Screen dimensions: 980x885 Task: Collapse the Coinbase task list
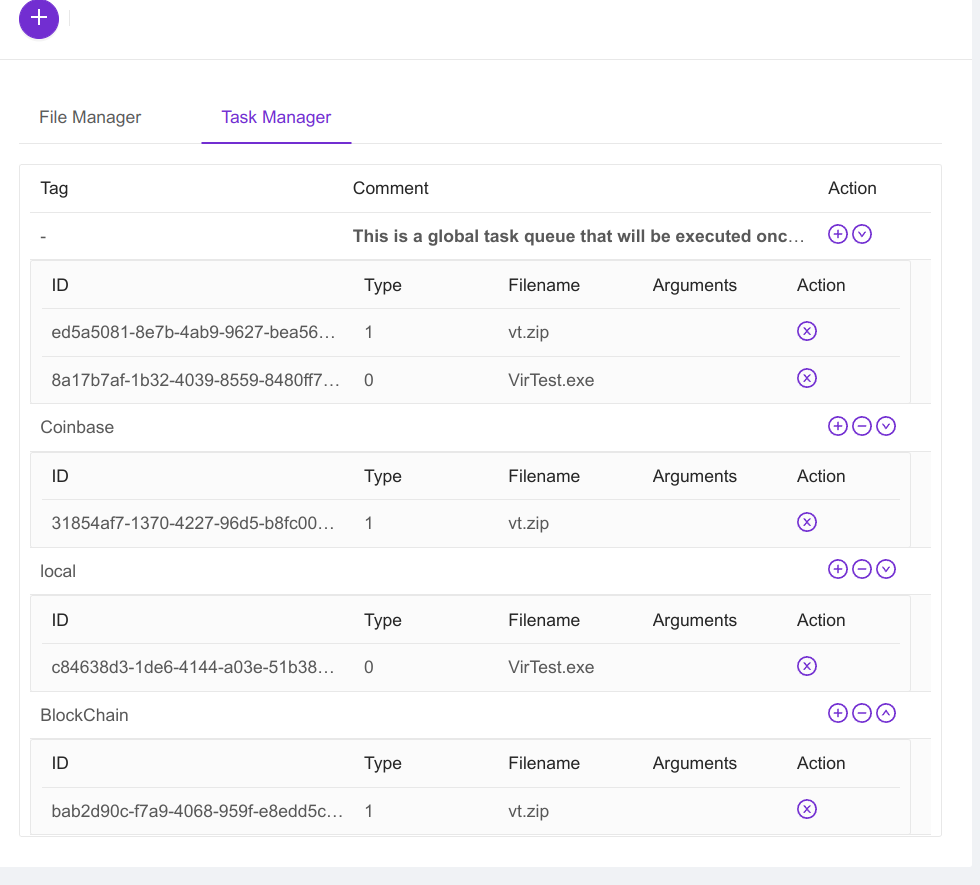pyautogui.click(x=886, y=426)
